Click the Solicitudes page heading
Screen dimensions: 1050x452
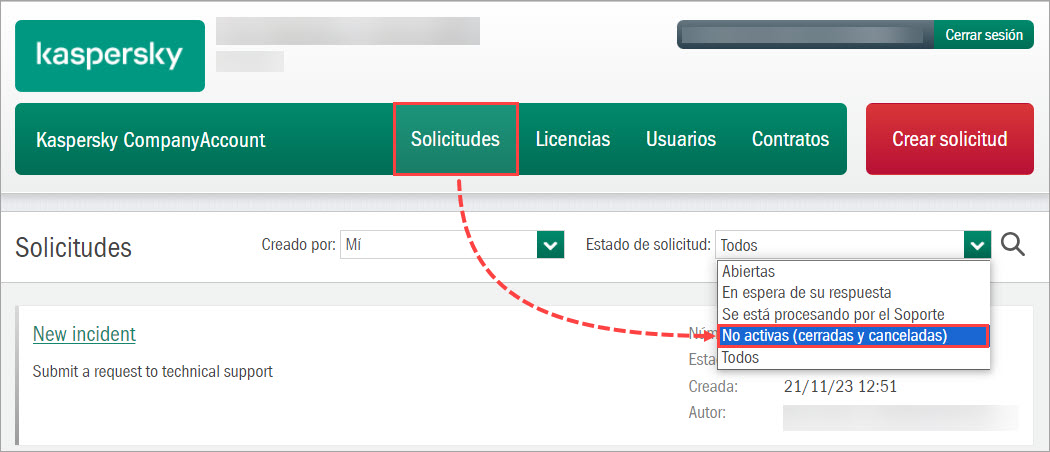pyautogui.click(x=73, y=247)
